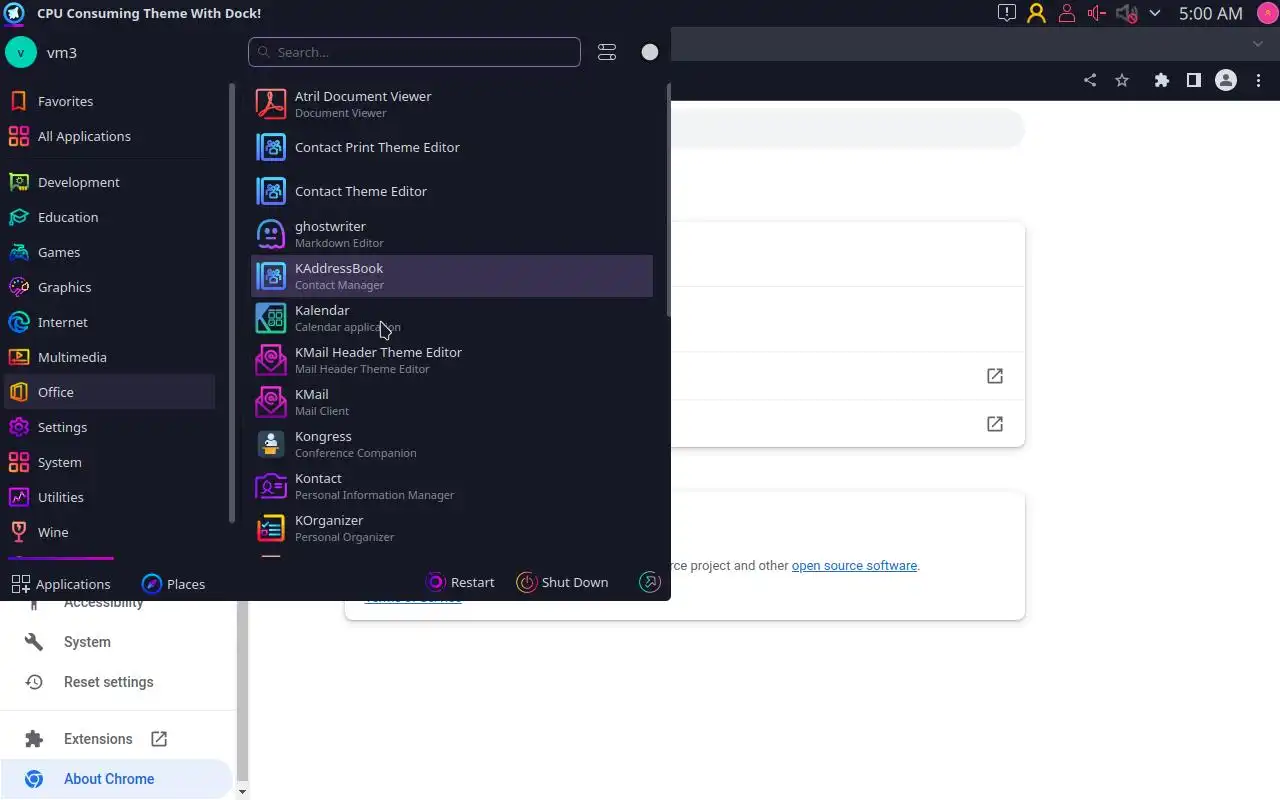This screenshot has width=1280, height=800.
Task: Click the 5:00 AM clock
Action: click(x=1211, y=13)
